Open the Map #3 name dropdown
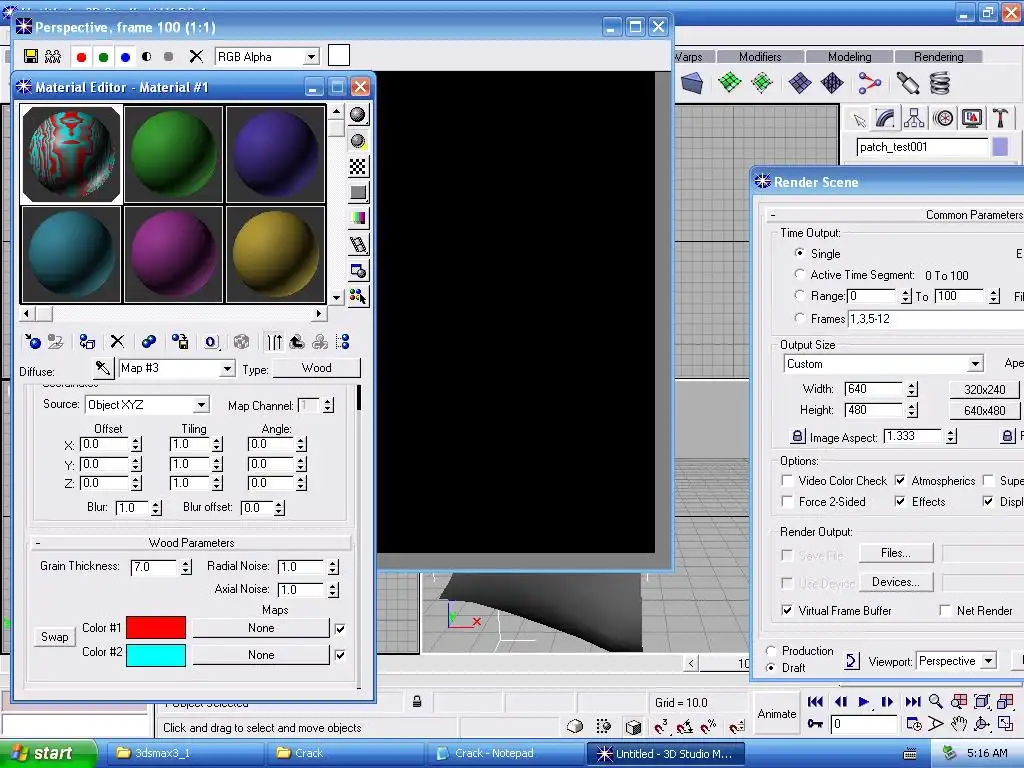1024x768 pixels. 227,368
